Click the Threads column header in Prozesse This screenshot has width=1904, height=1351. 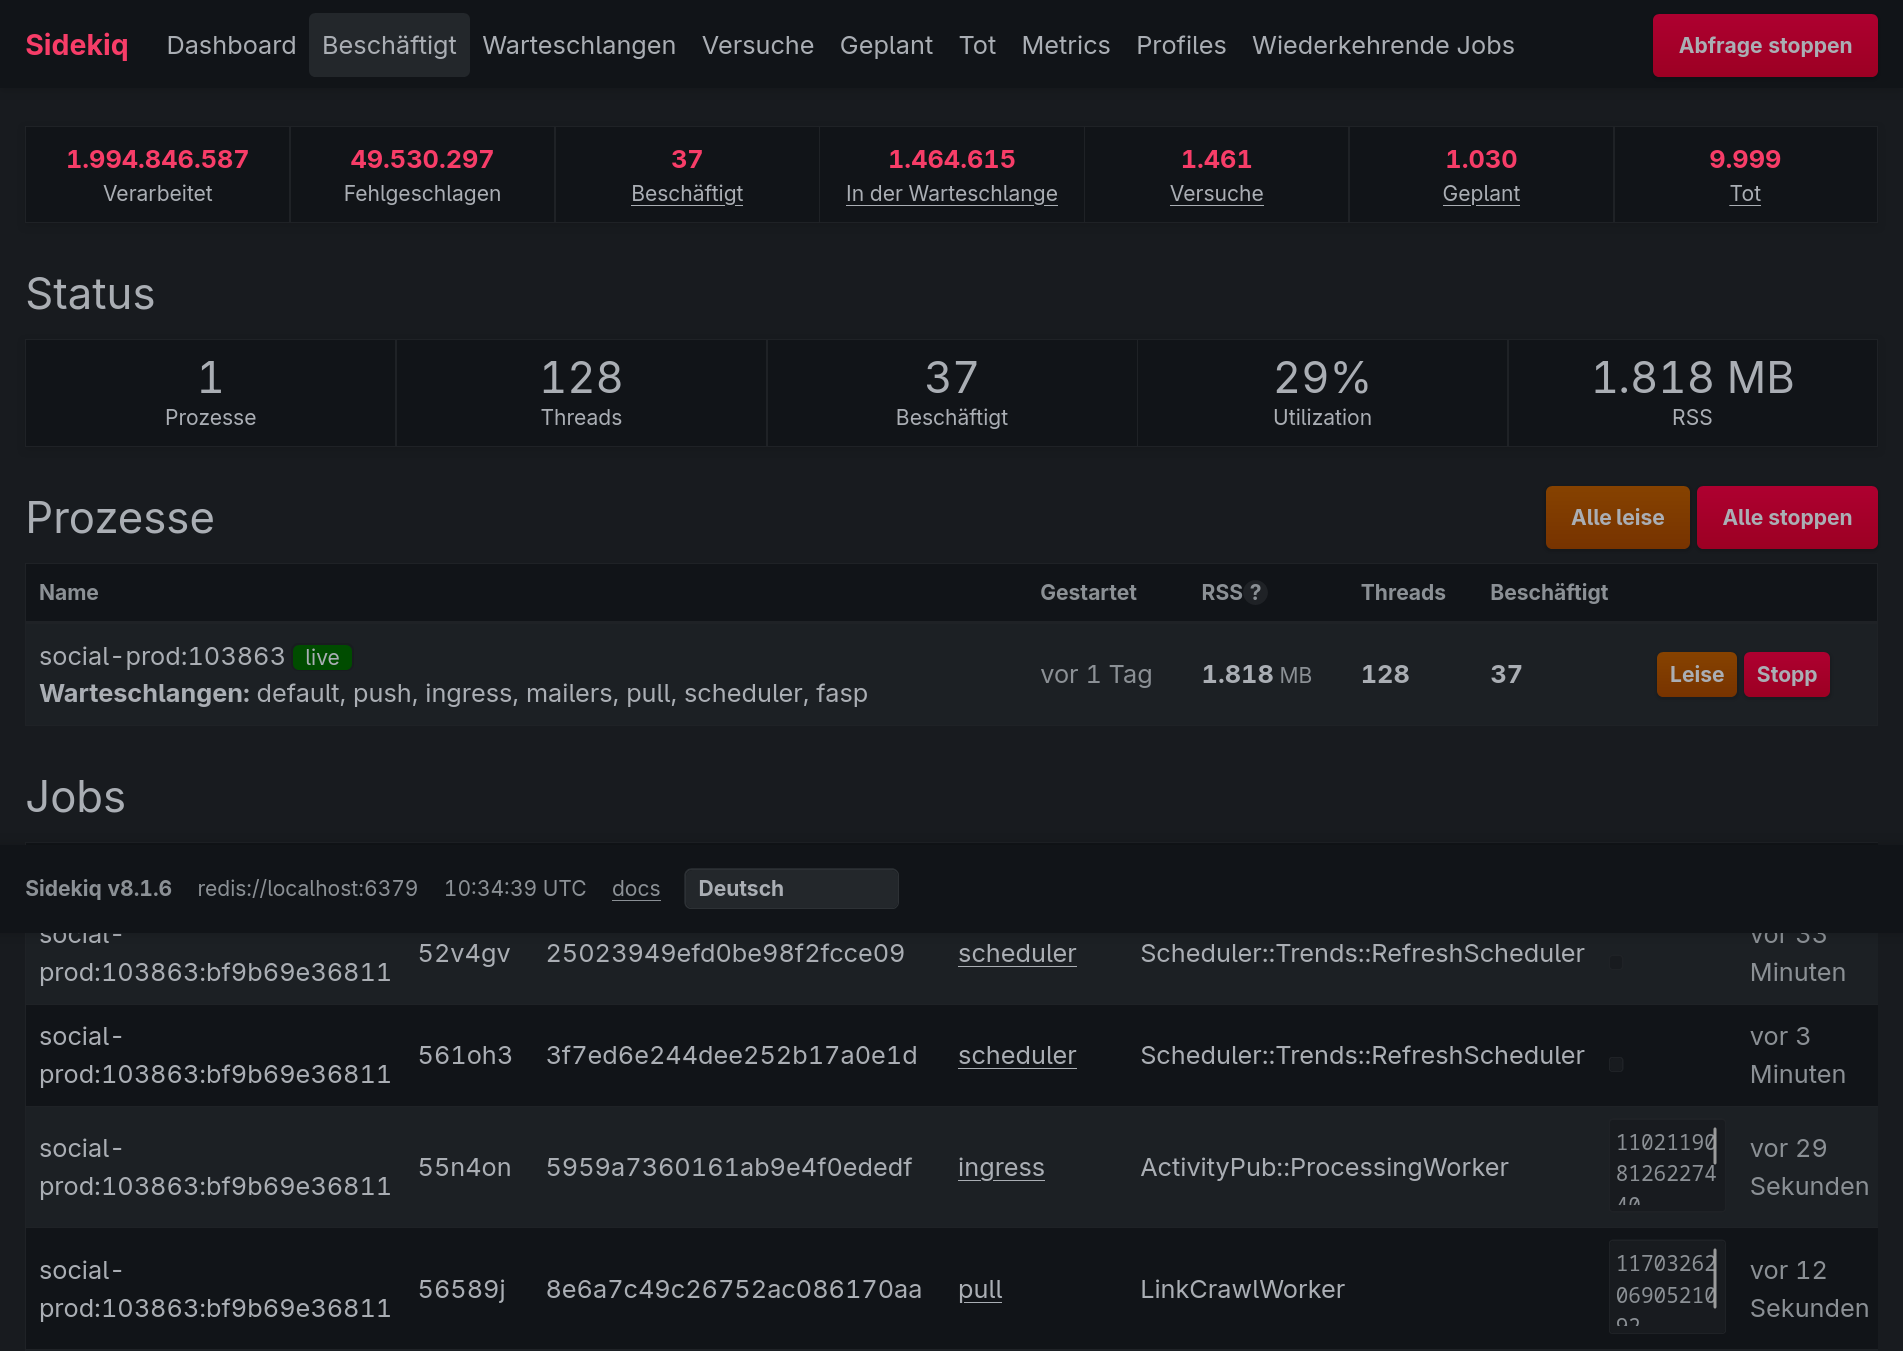tap(1403, 592)
